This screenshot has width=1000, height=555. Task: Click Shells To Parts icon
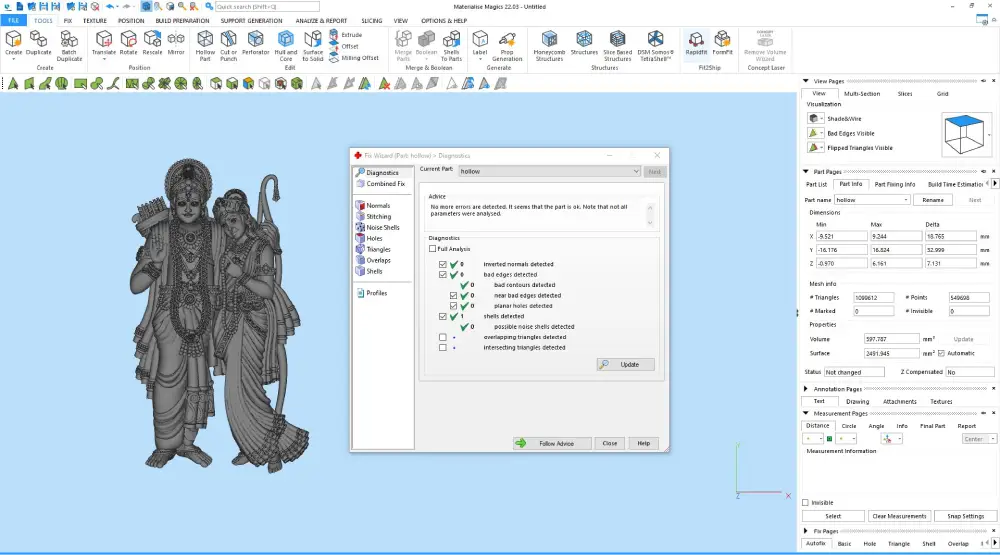pos(451,46)
